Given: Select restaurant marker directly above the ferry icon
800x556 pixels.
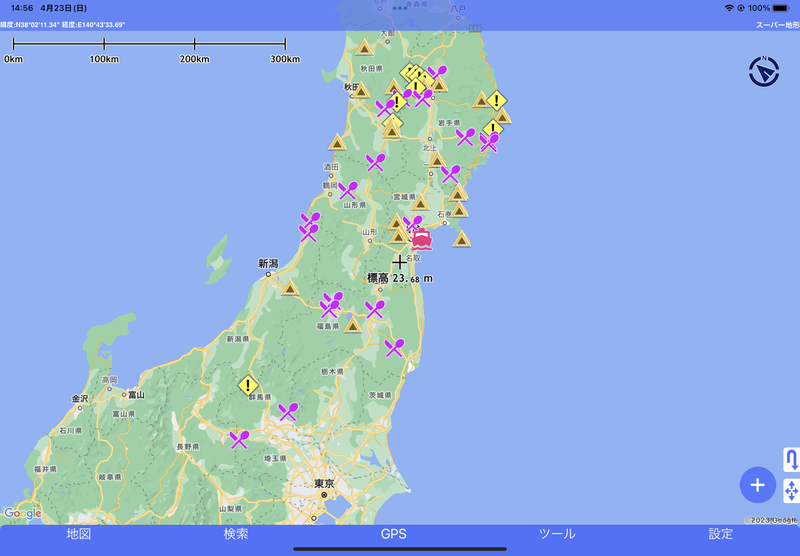Looking at the screenshot, I should [x=412, y=223].
